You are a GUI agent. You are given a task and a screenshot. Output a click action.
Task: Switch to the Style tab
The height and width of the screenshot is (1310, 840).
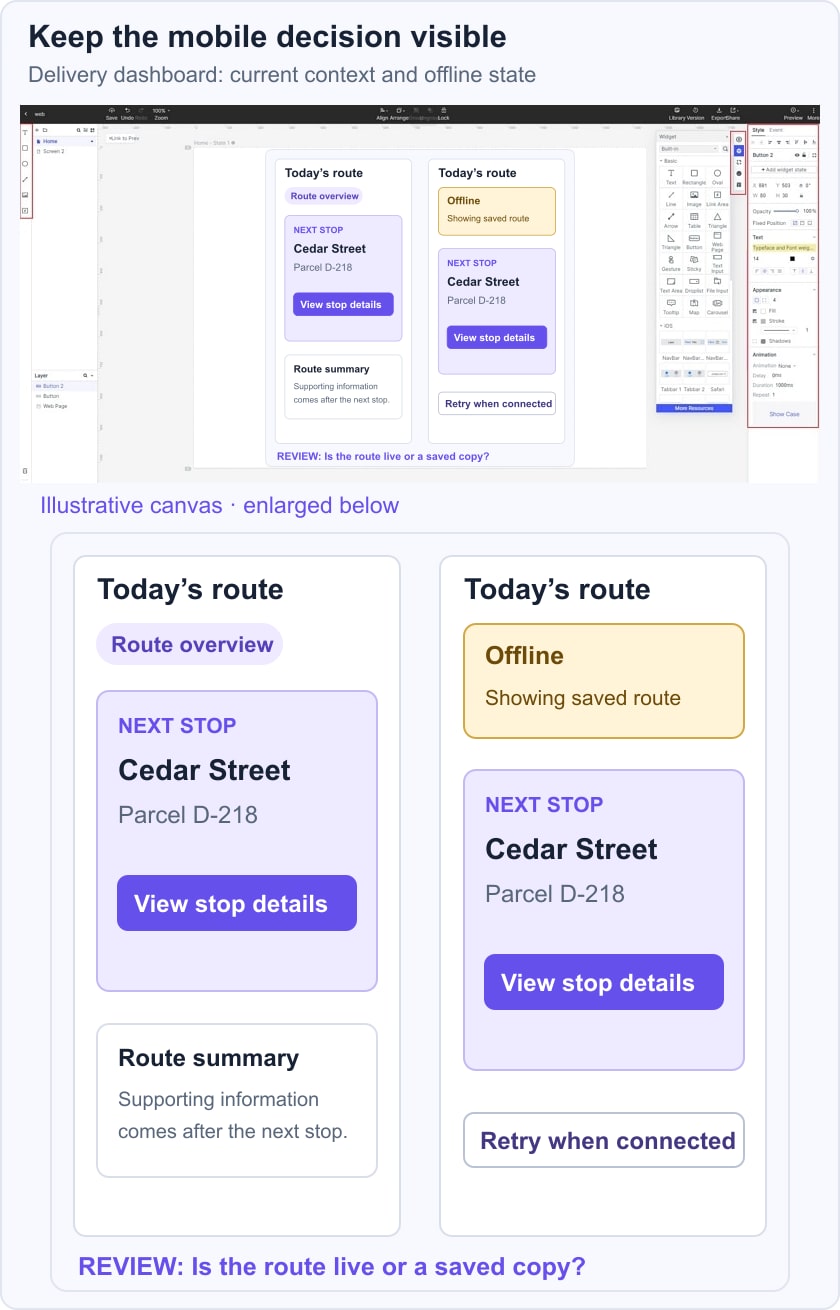click(758, 130)
